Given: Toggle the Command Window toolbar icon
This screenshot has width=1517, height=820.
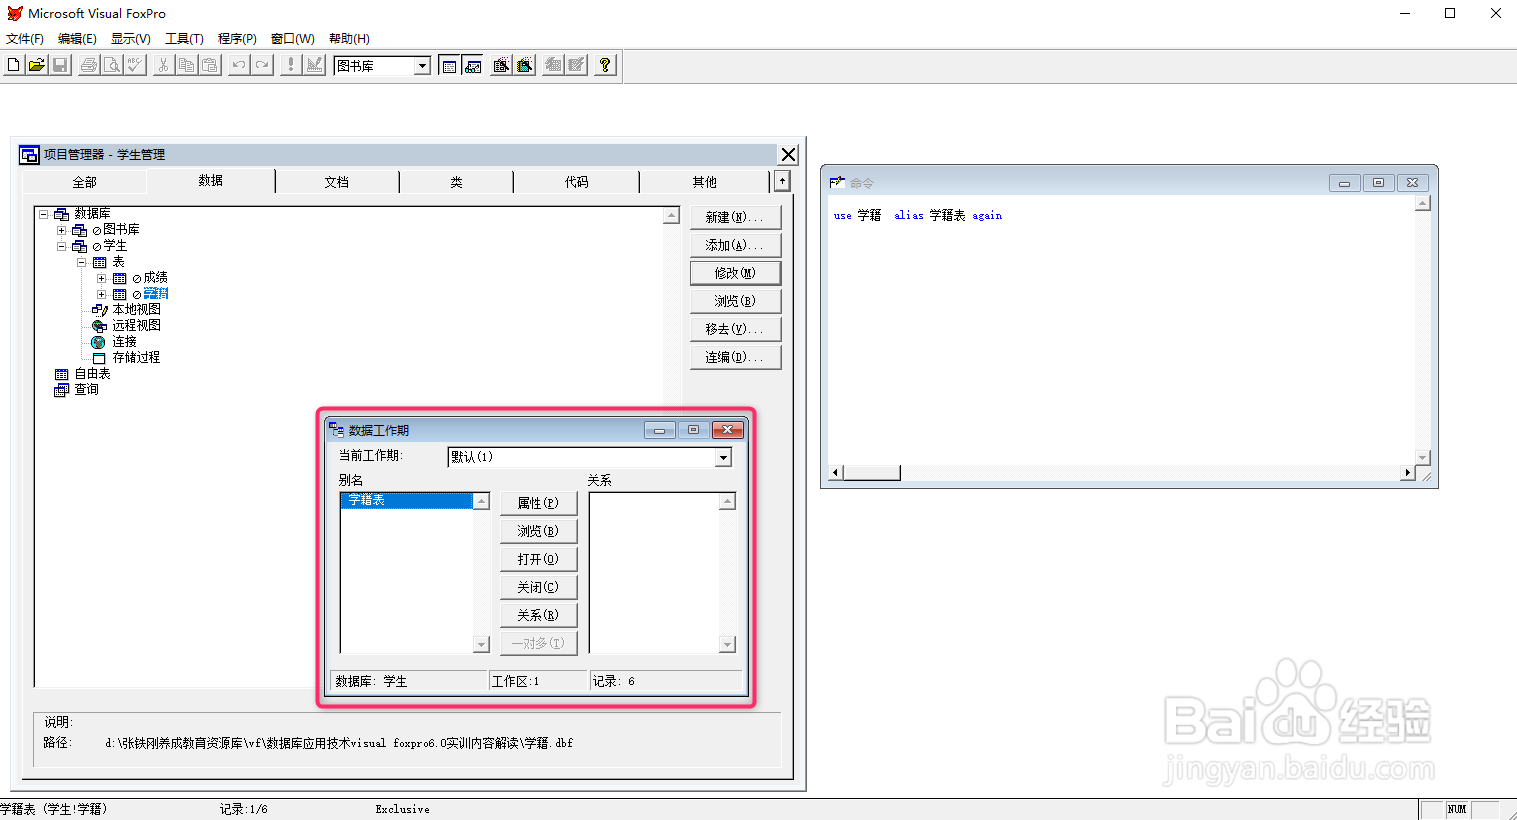Looking at the screenshot, I should pyautogui.click(x=449, y=65).
